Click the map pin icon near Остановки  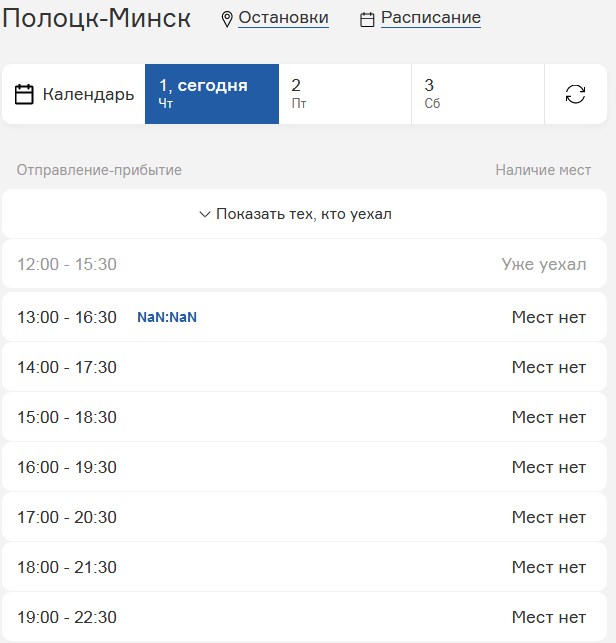227,19
